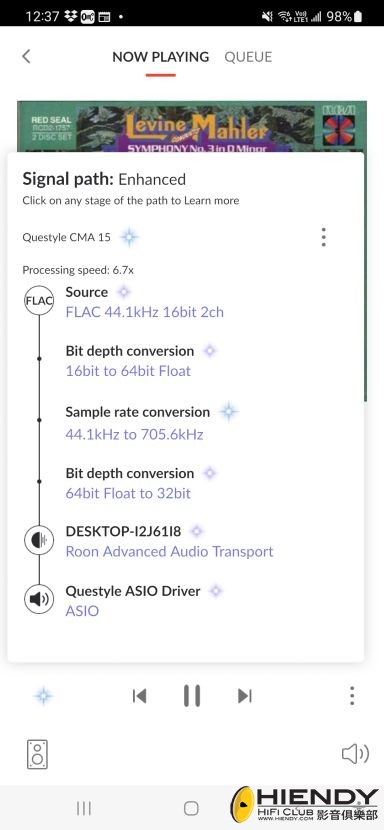This screenshot has width=384, height=830.
Task: Tap the Mahler album cover art
Action: click(192, 126)
